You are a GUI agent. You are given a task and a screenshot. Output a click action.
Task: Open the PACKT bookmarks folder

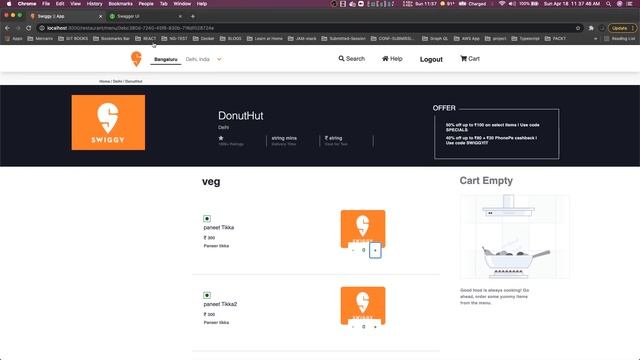tap(556, 38)
